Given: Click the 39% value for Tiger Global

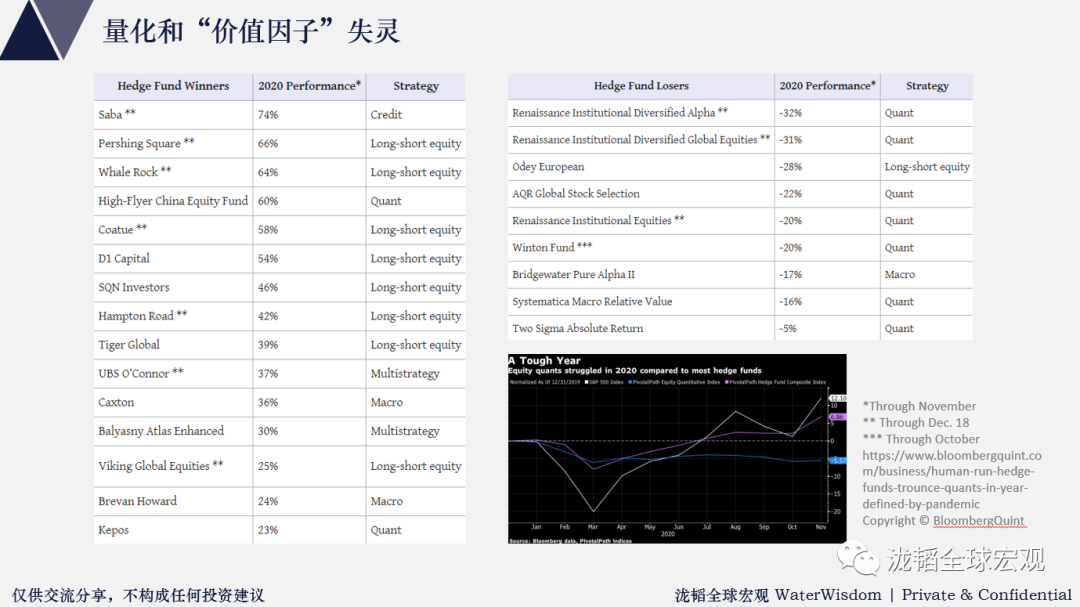Looking at the screenshot, I should click(268, 344).
